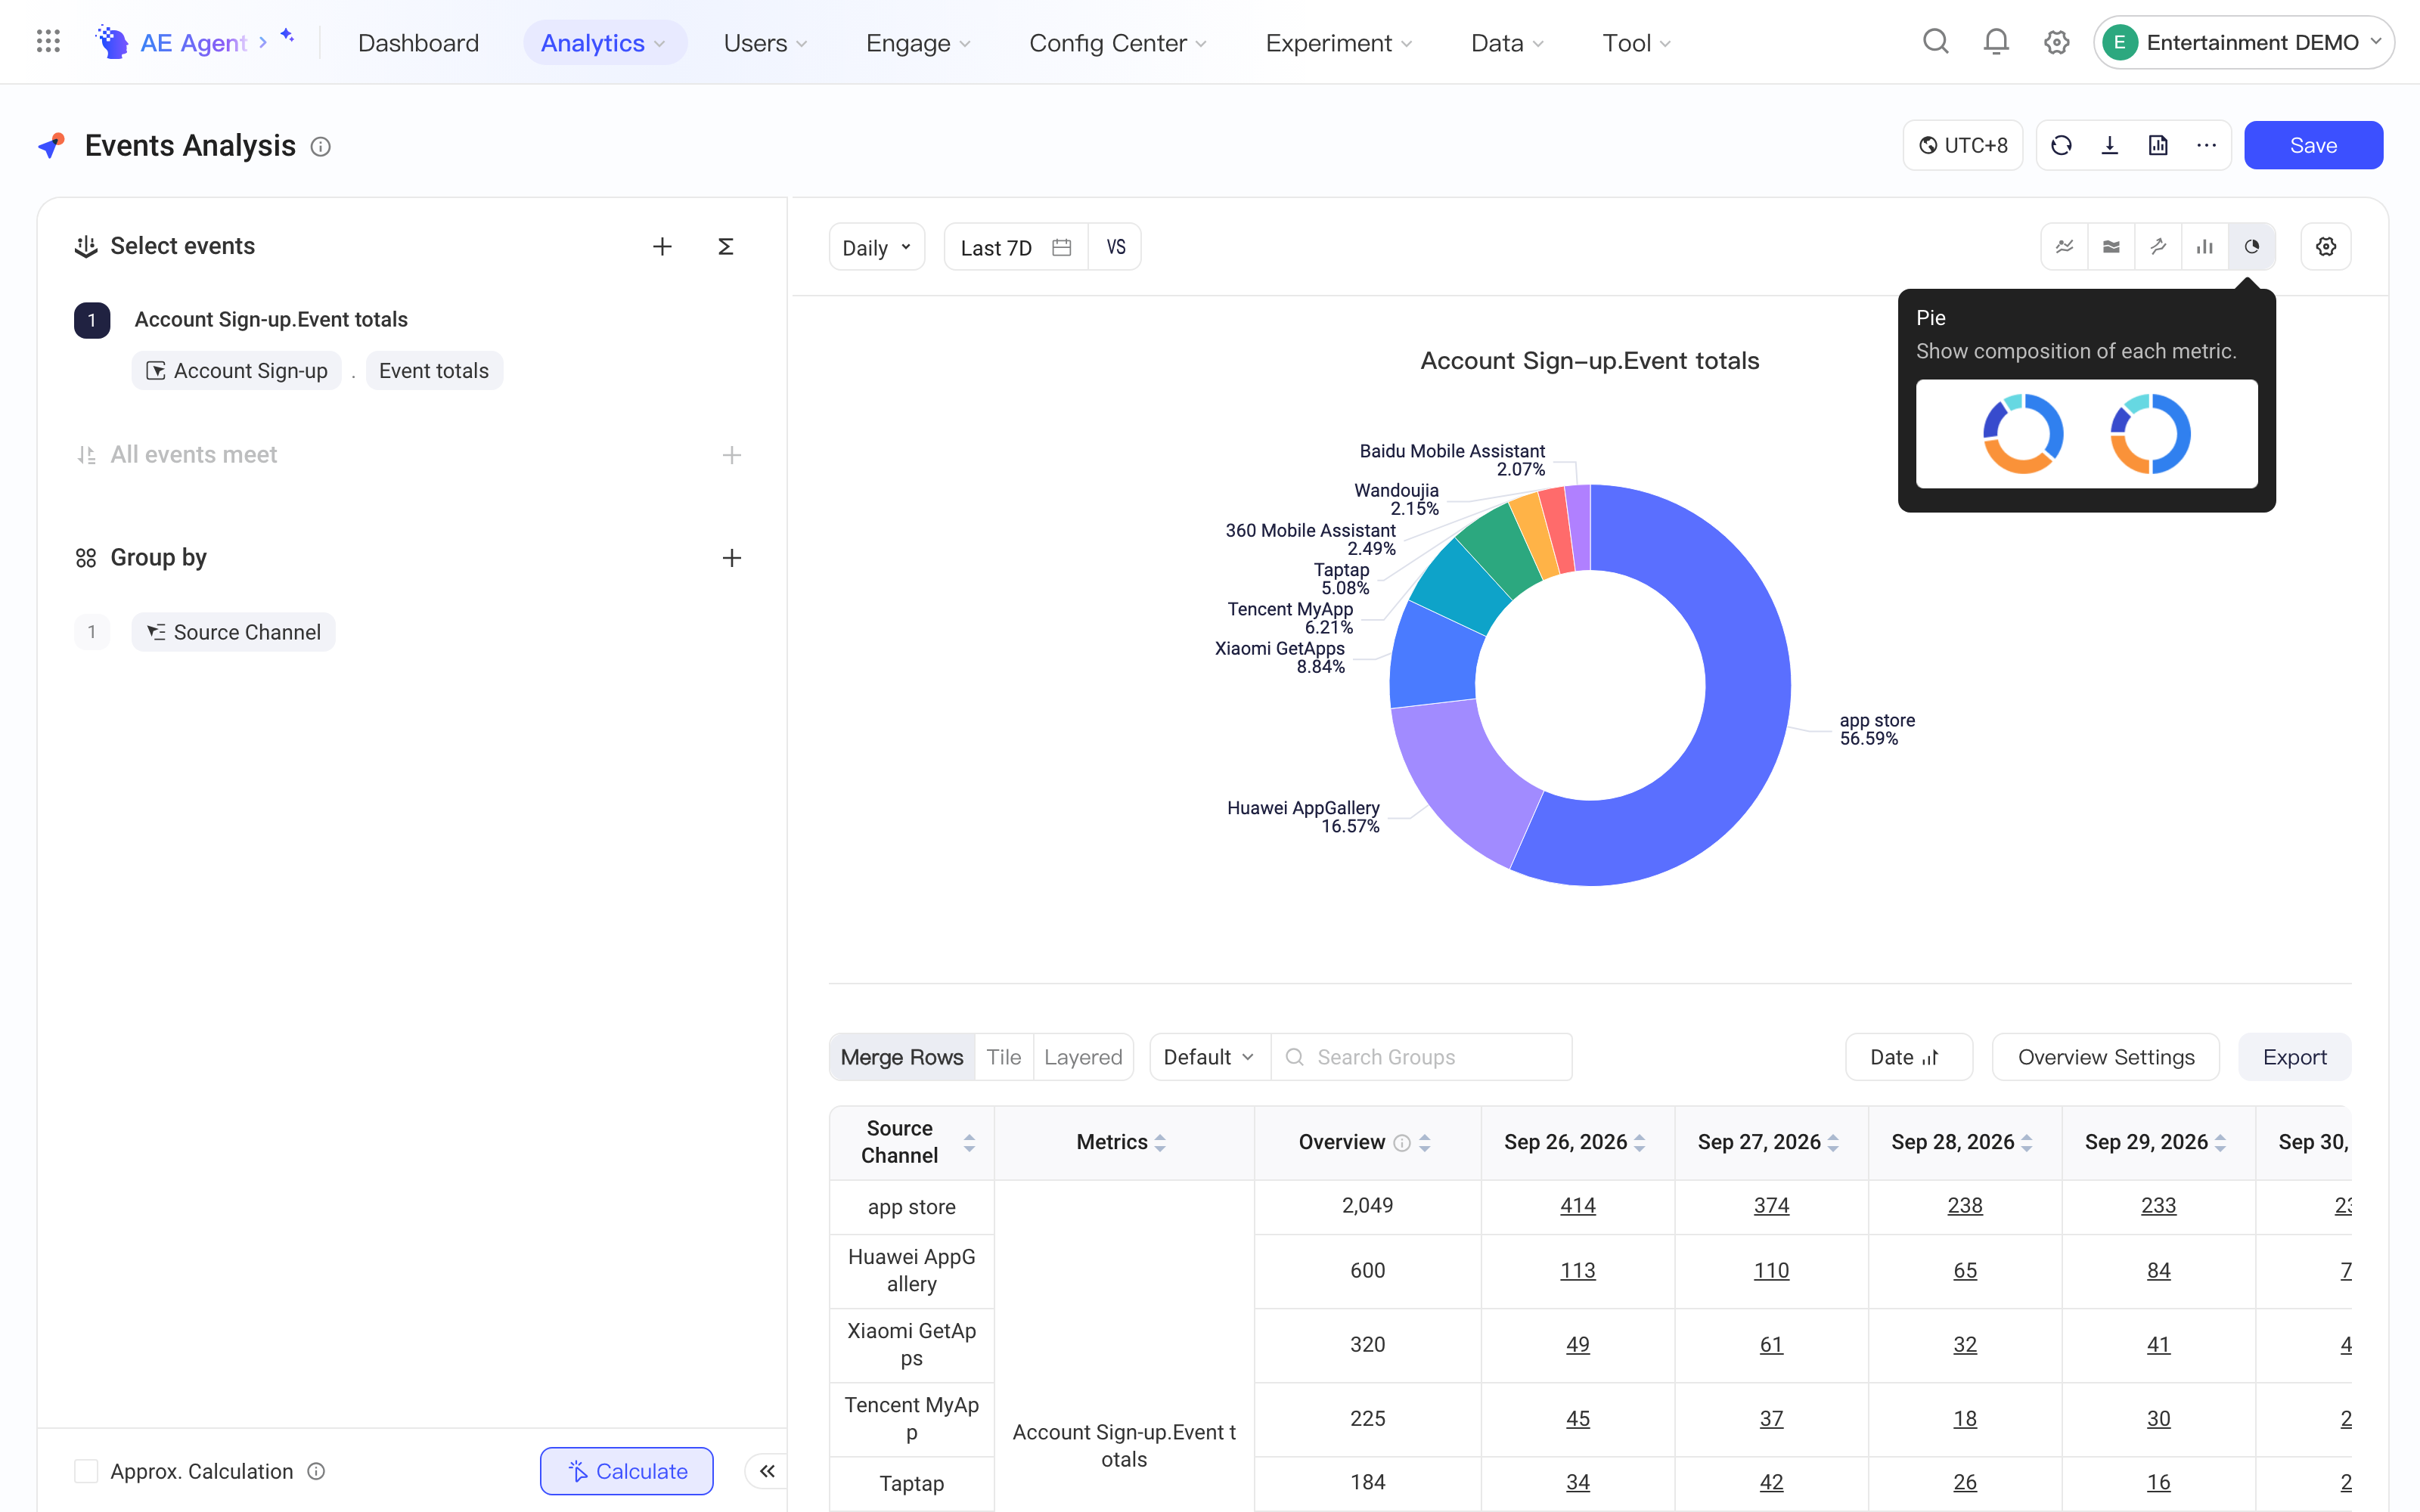Open chart settings gear icon
The height and width of the screenshot is (1512, 2420).
coord(2326,247)
